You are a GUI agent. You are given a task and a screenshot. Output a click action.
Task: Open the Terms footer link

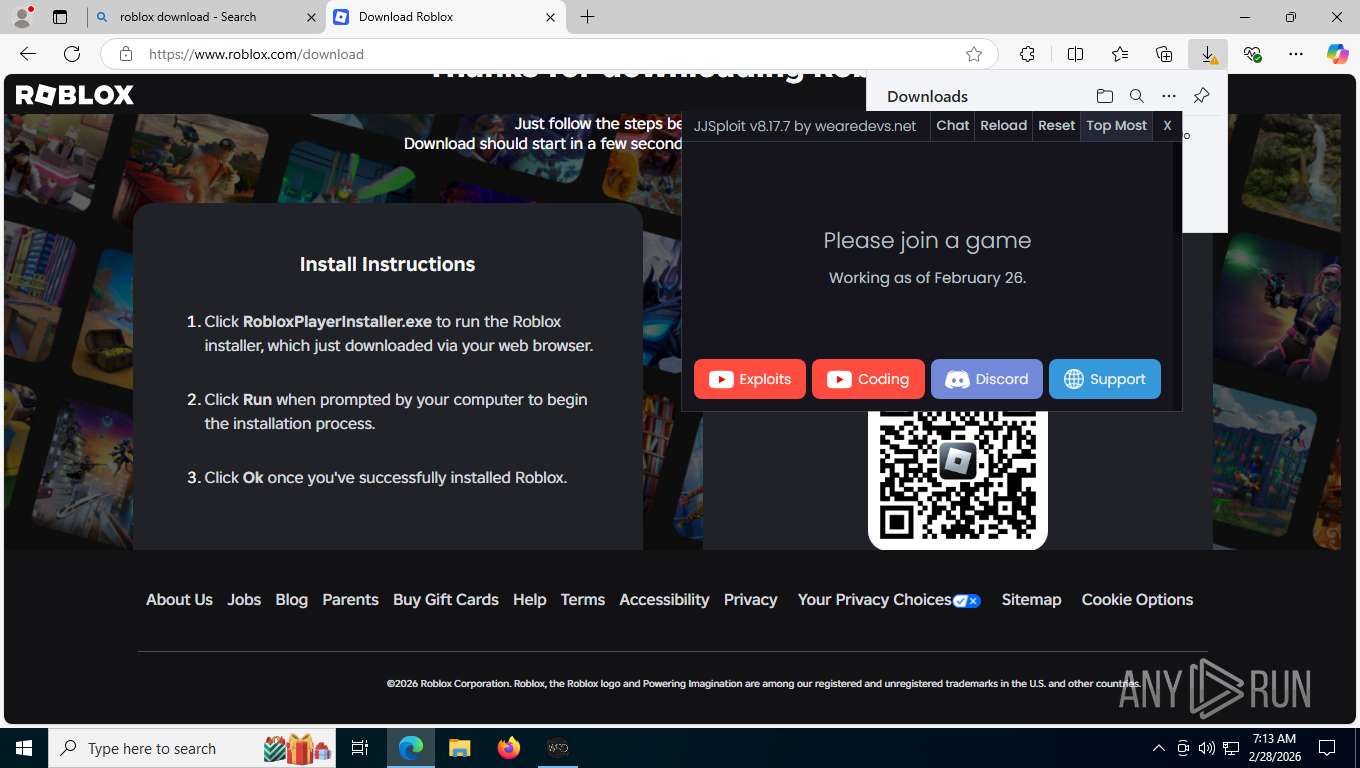coord(583,599)
